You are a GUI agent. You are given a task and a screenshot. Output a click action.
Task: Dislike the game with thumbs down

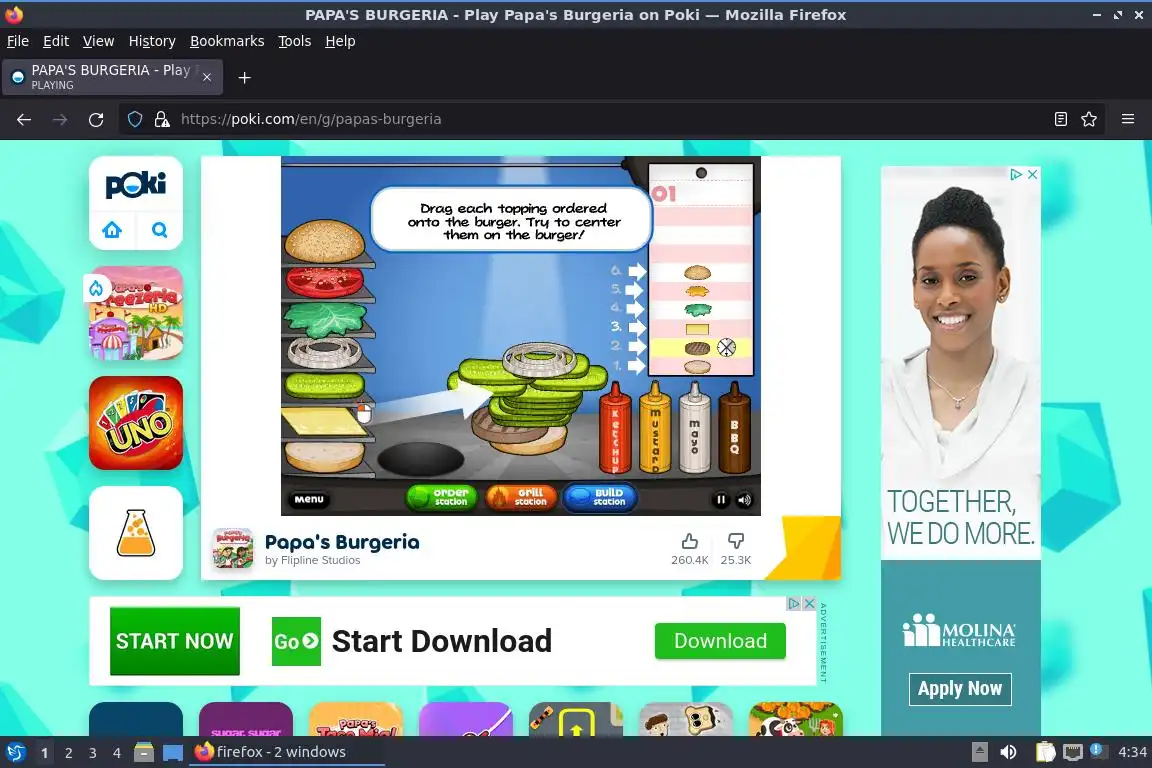click(x=735, y=542)
